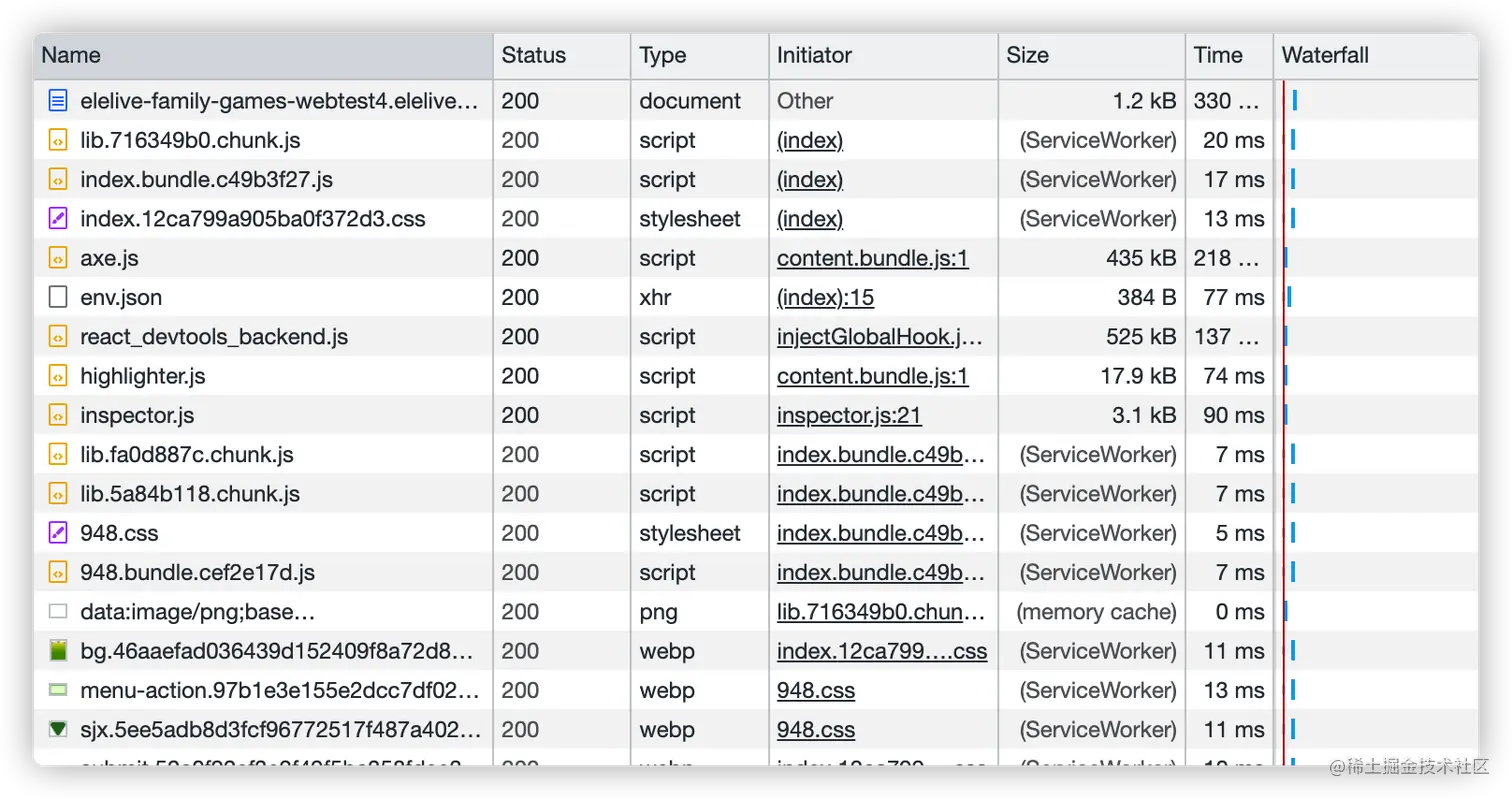The height and width of the screenshot is (799, 1512).
Task: Open content.bundle.js:1 initiator link for axe.js
Action: click(x=873, y=258)
